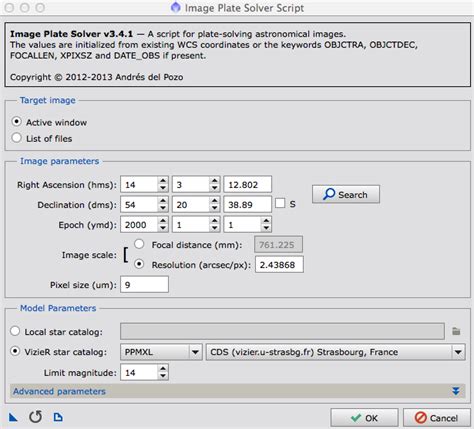Confirm with the OK button
Image resolution: width=474 pixels, height=429 pixels.
pos(364,418)
